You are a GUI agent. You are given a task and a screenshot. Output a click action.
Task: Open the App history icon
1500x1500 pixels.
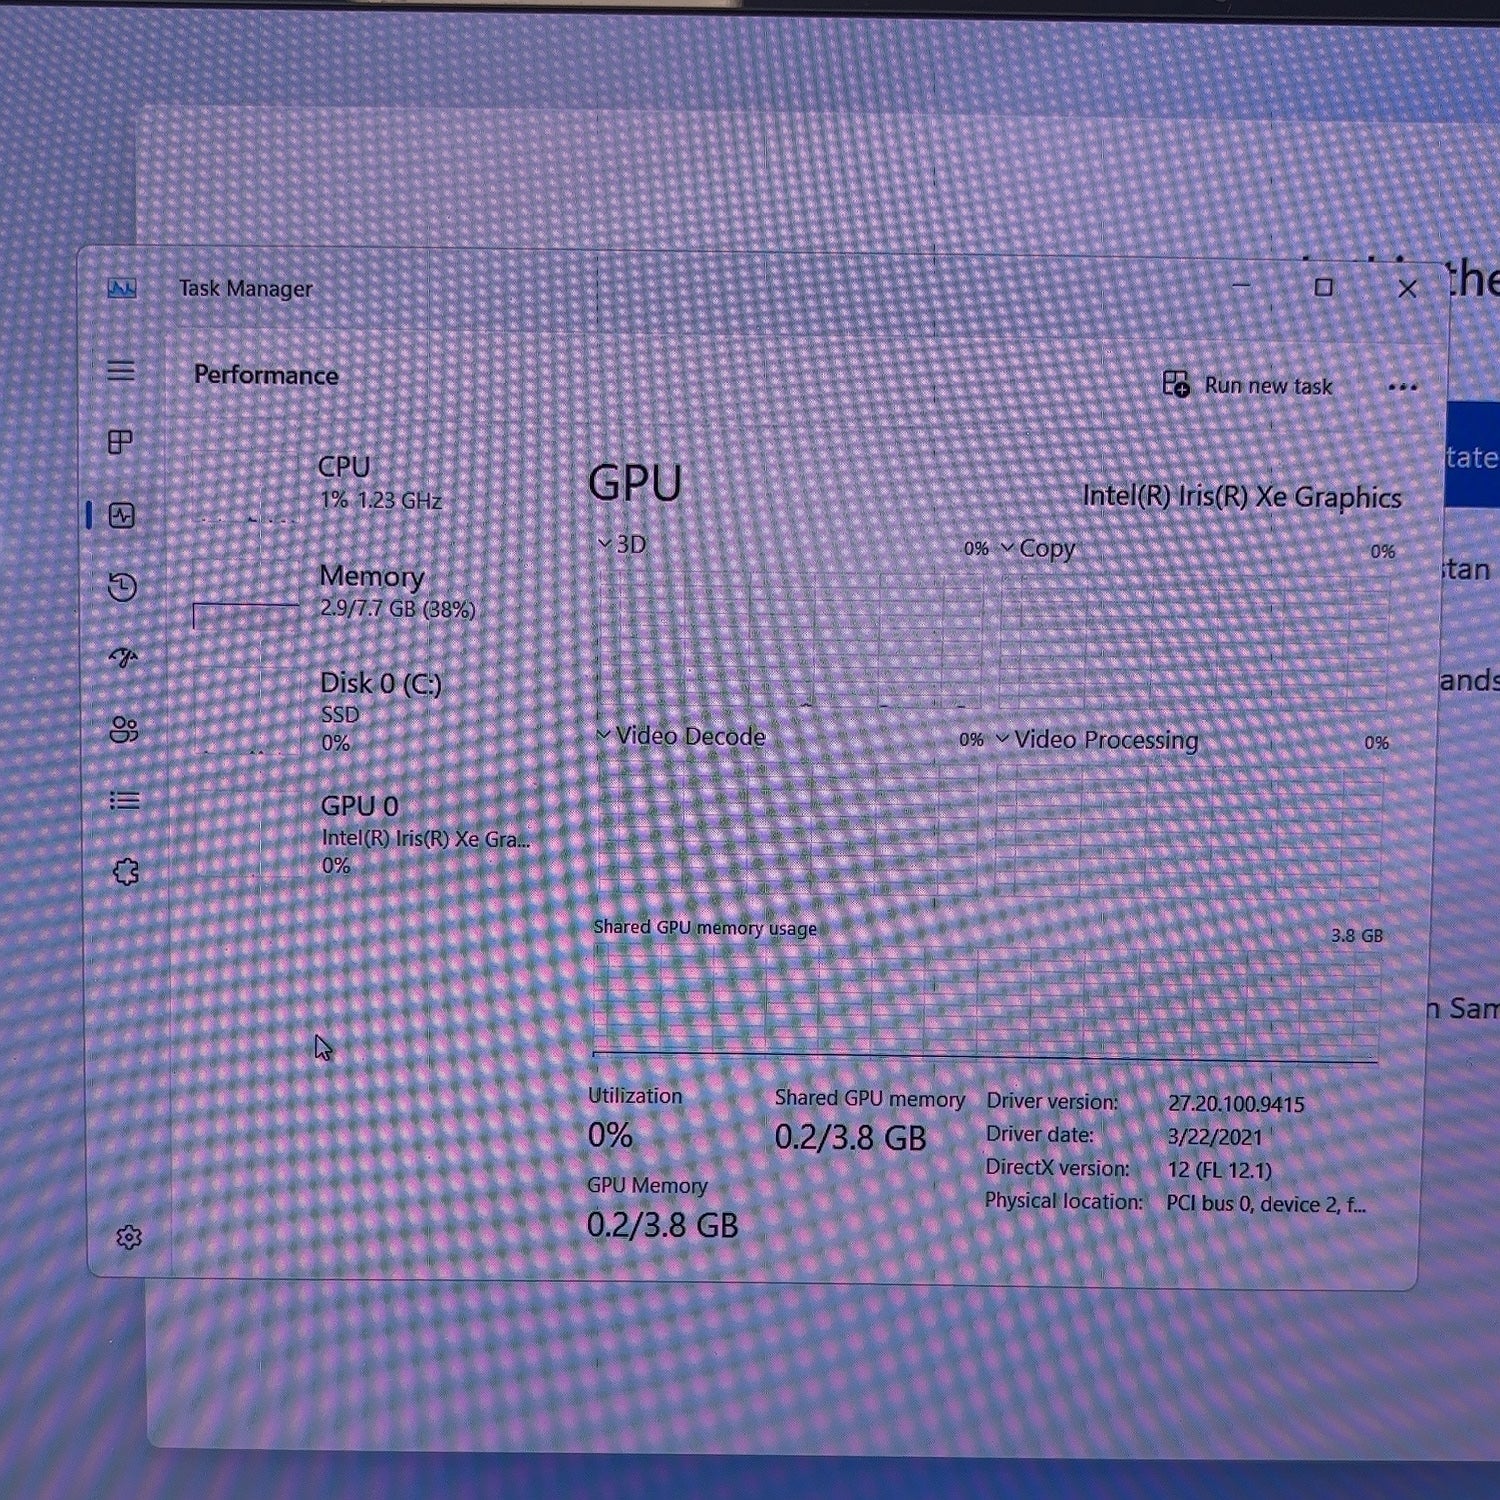122,586
